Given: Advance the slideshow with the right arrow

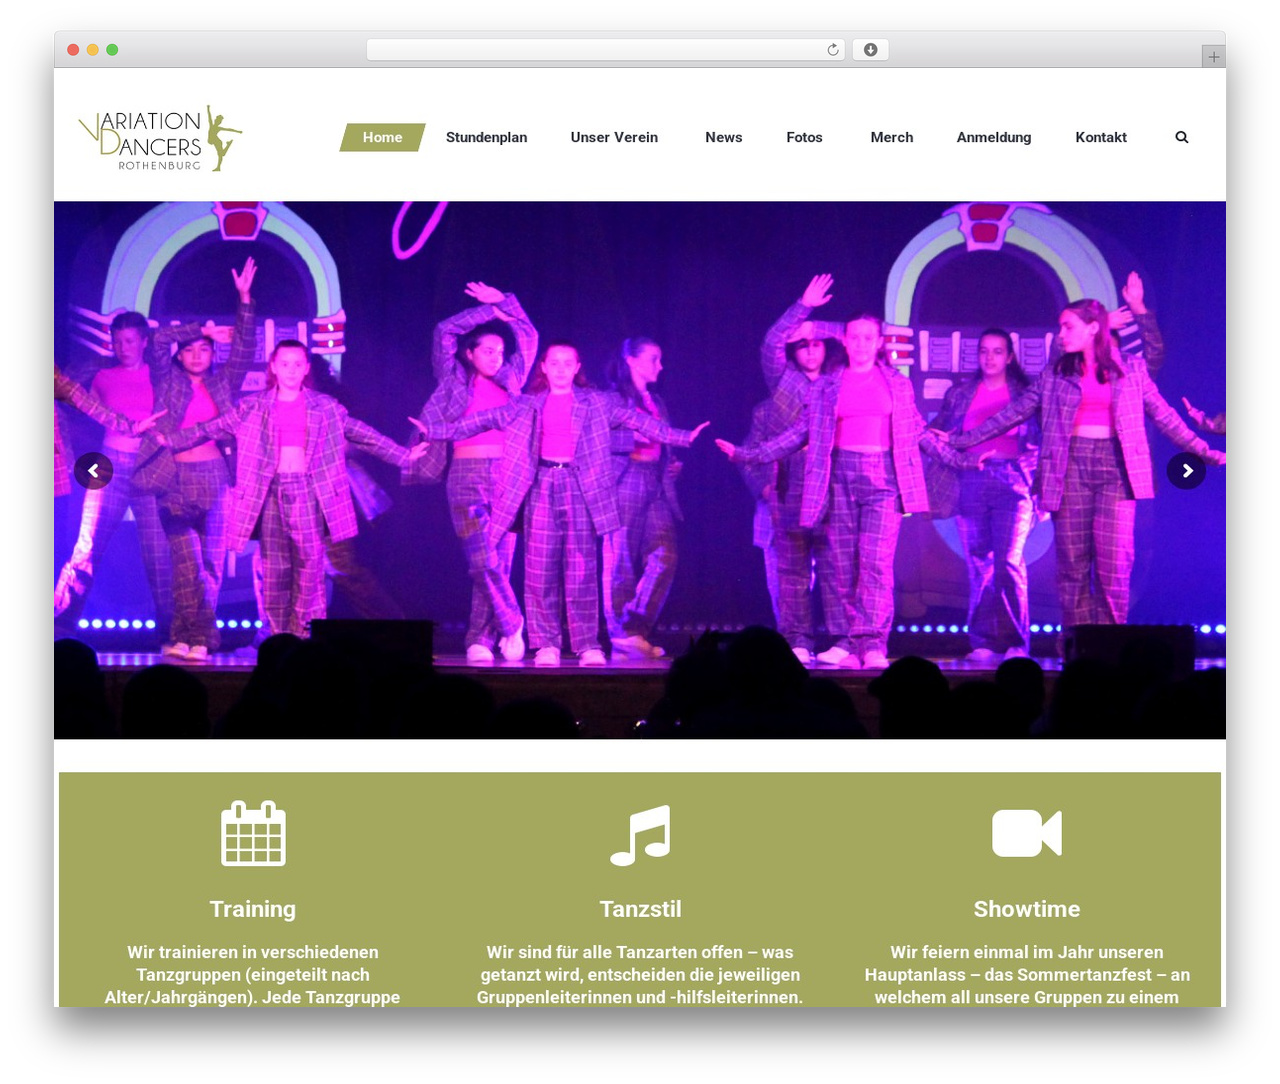Looking at the screenshot, I should (1187, 470).
